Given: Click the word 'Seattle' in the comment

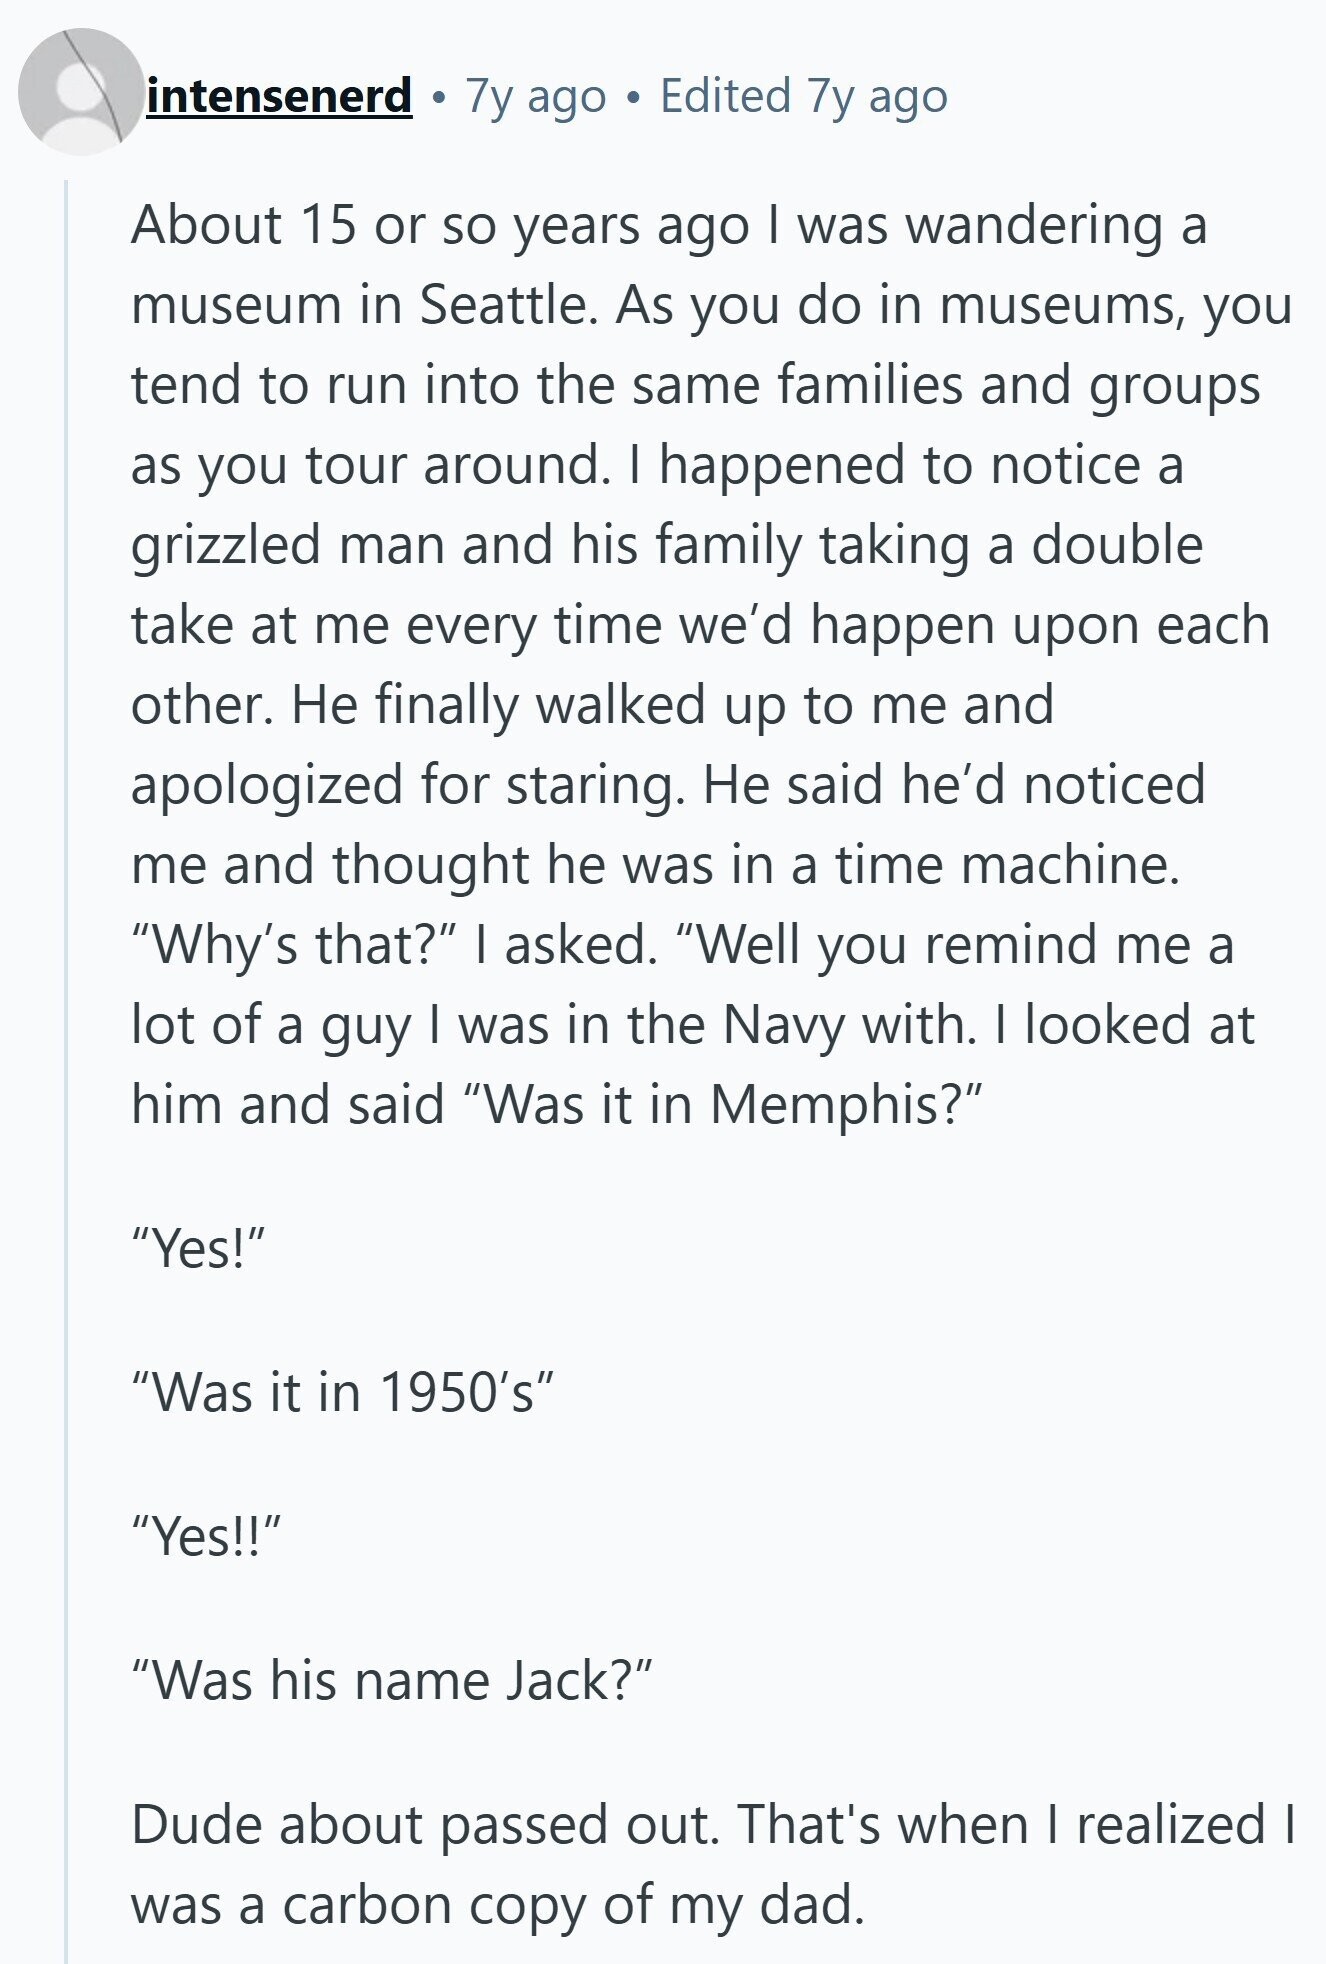Looking at the screenshot, I should [502, 305].
